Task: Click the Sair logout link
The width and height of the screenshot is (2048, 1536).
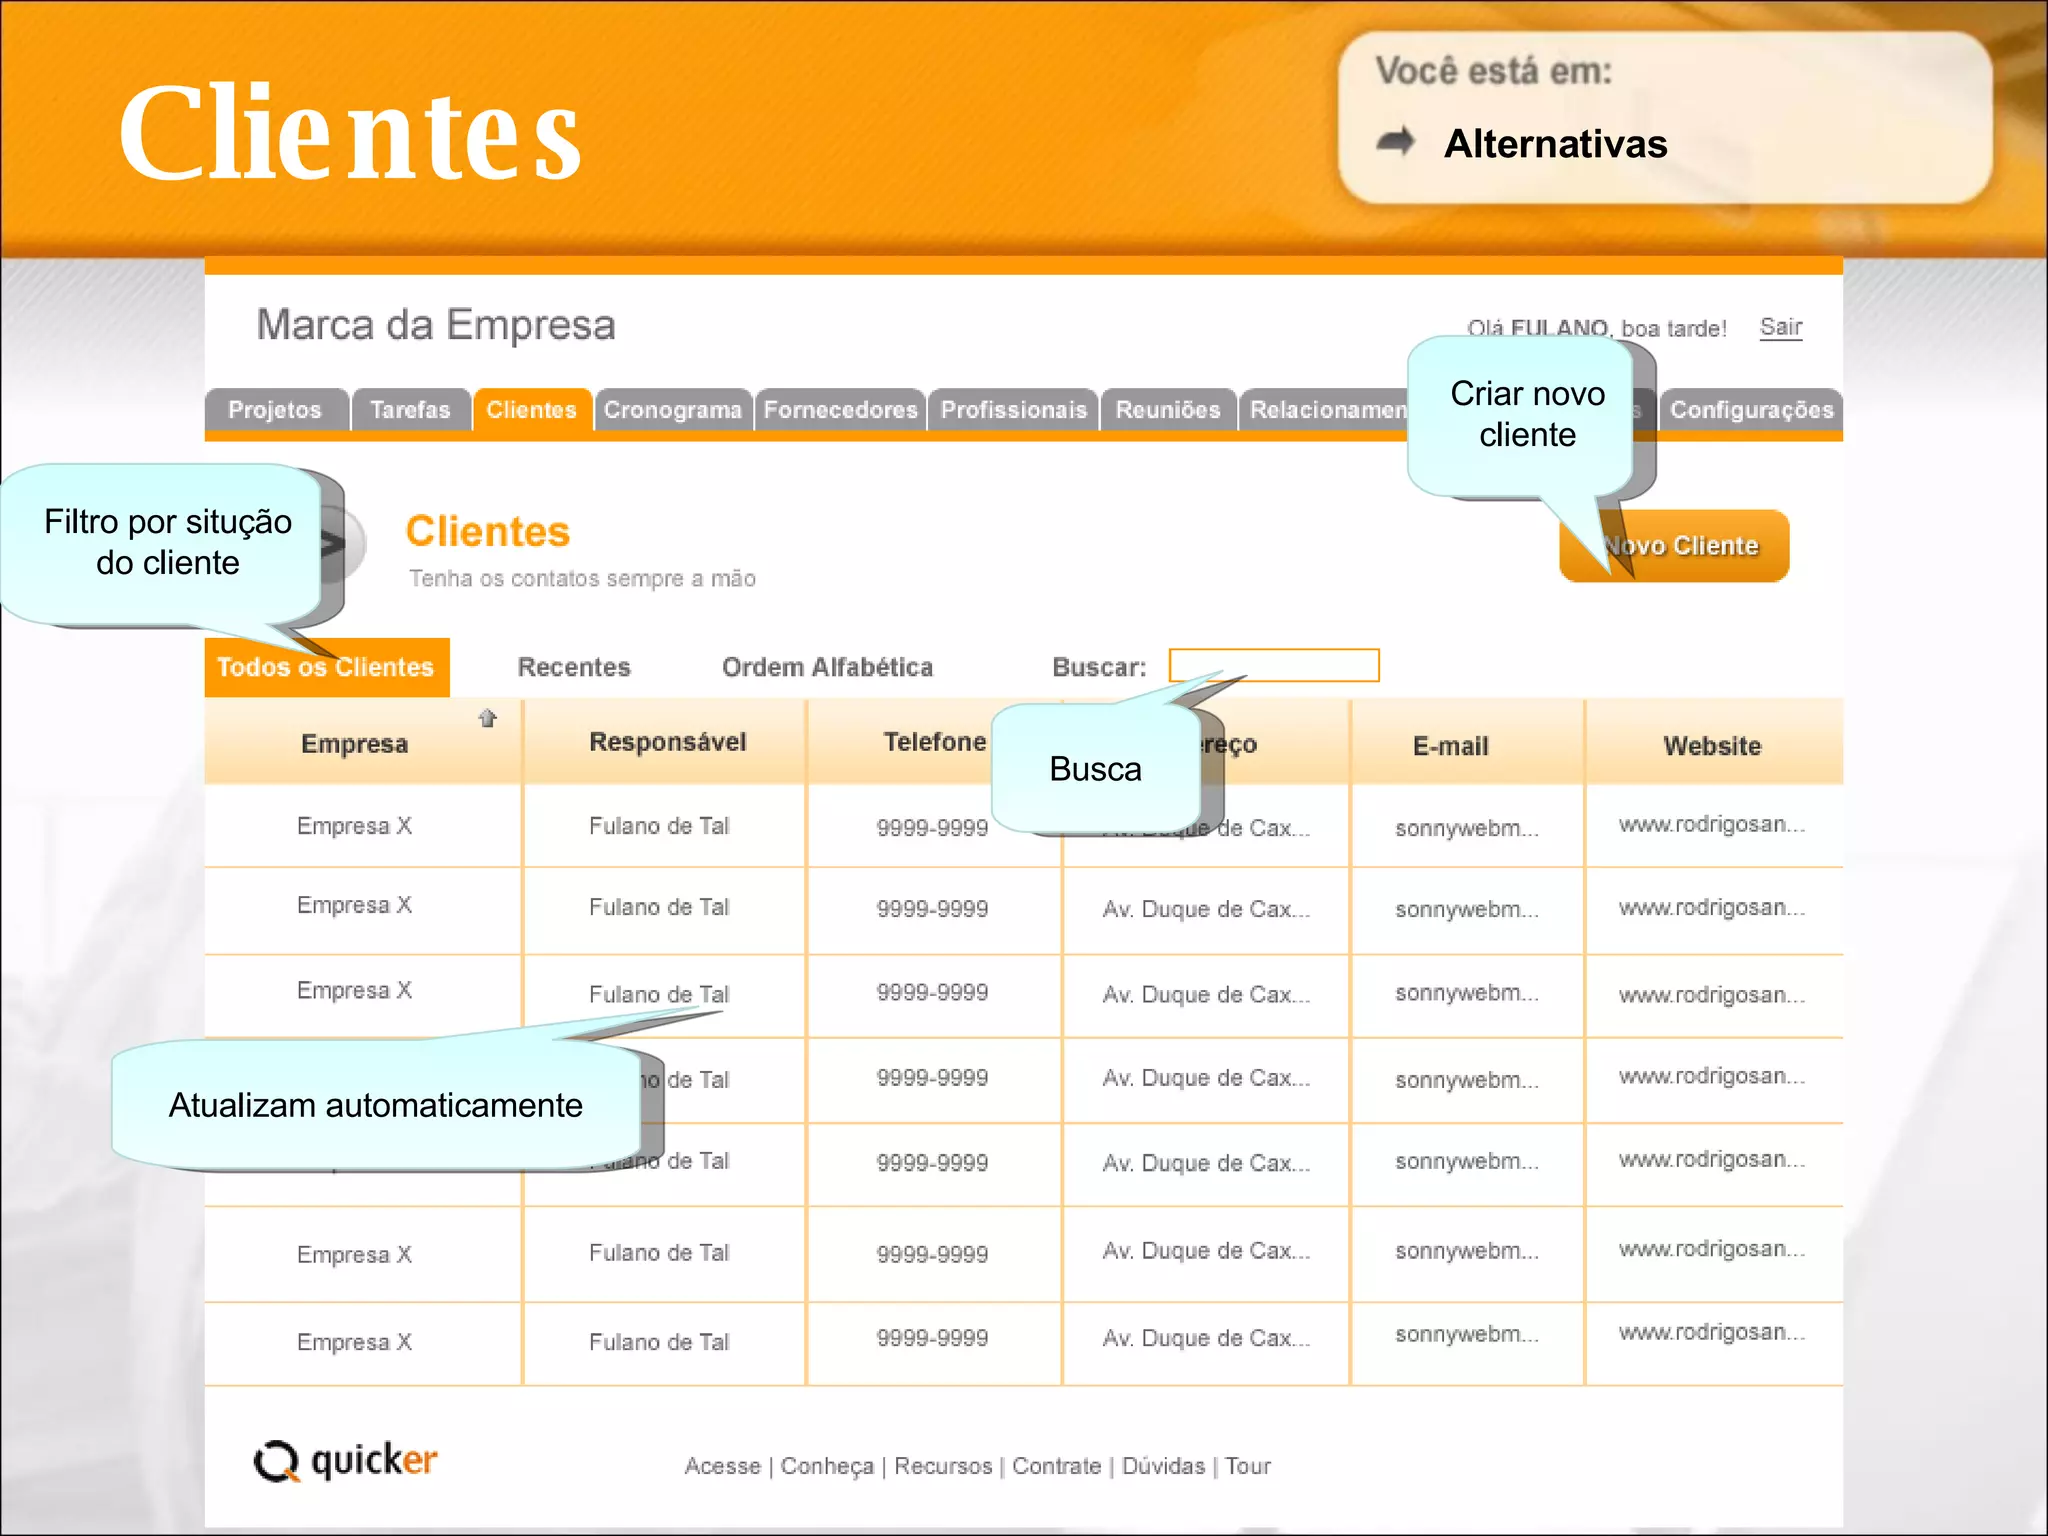Action: (1781, 327)
